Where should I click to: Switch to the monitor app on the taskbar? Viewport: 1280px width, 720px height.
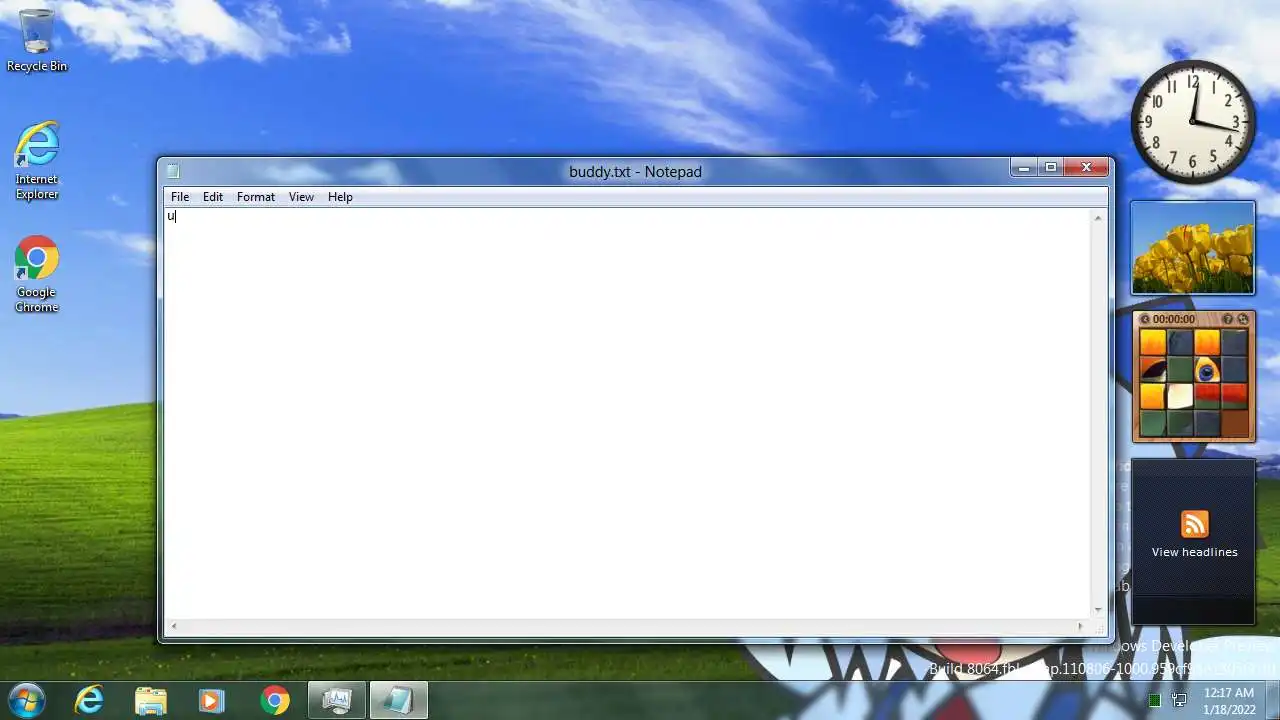pyautogui.click(x=337, y=701)
